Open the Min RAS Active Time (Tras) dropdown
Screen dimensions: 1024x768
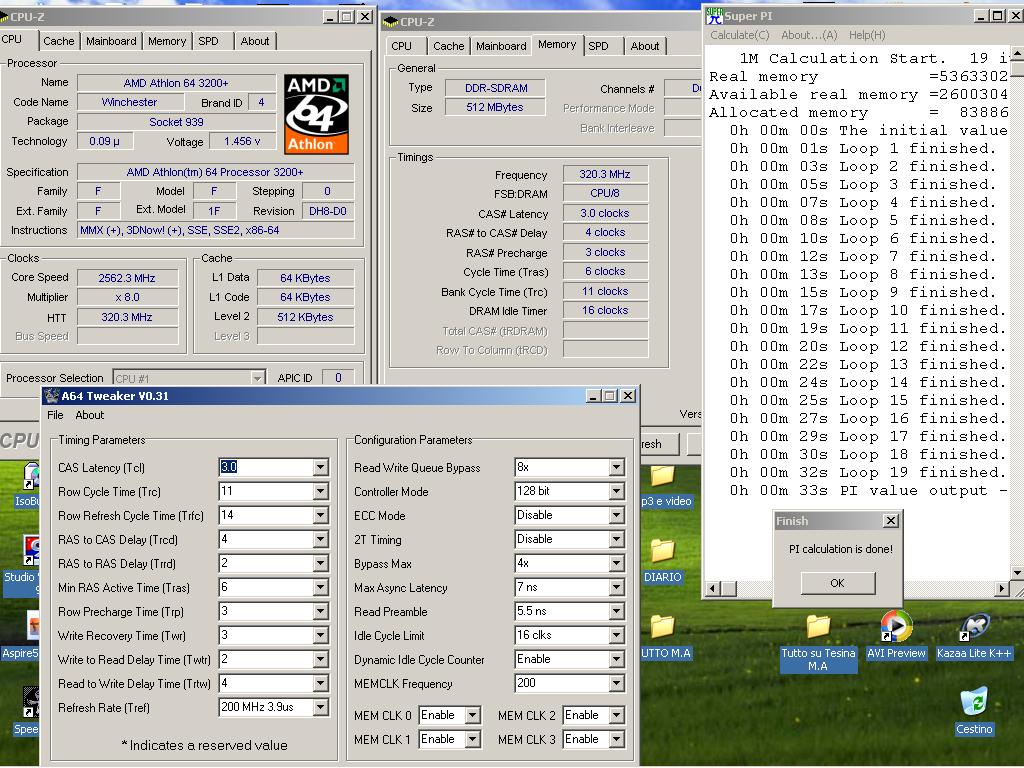pyautogui.click(x=320, y=588)
